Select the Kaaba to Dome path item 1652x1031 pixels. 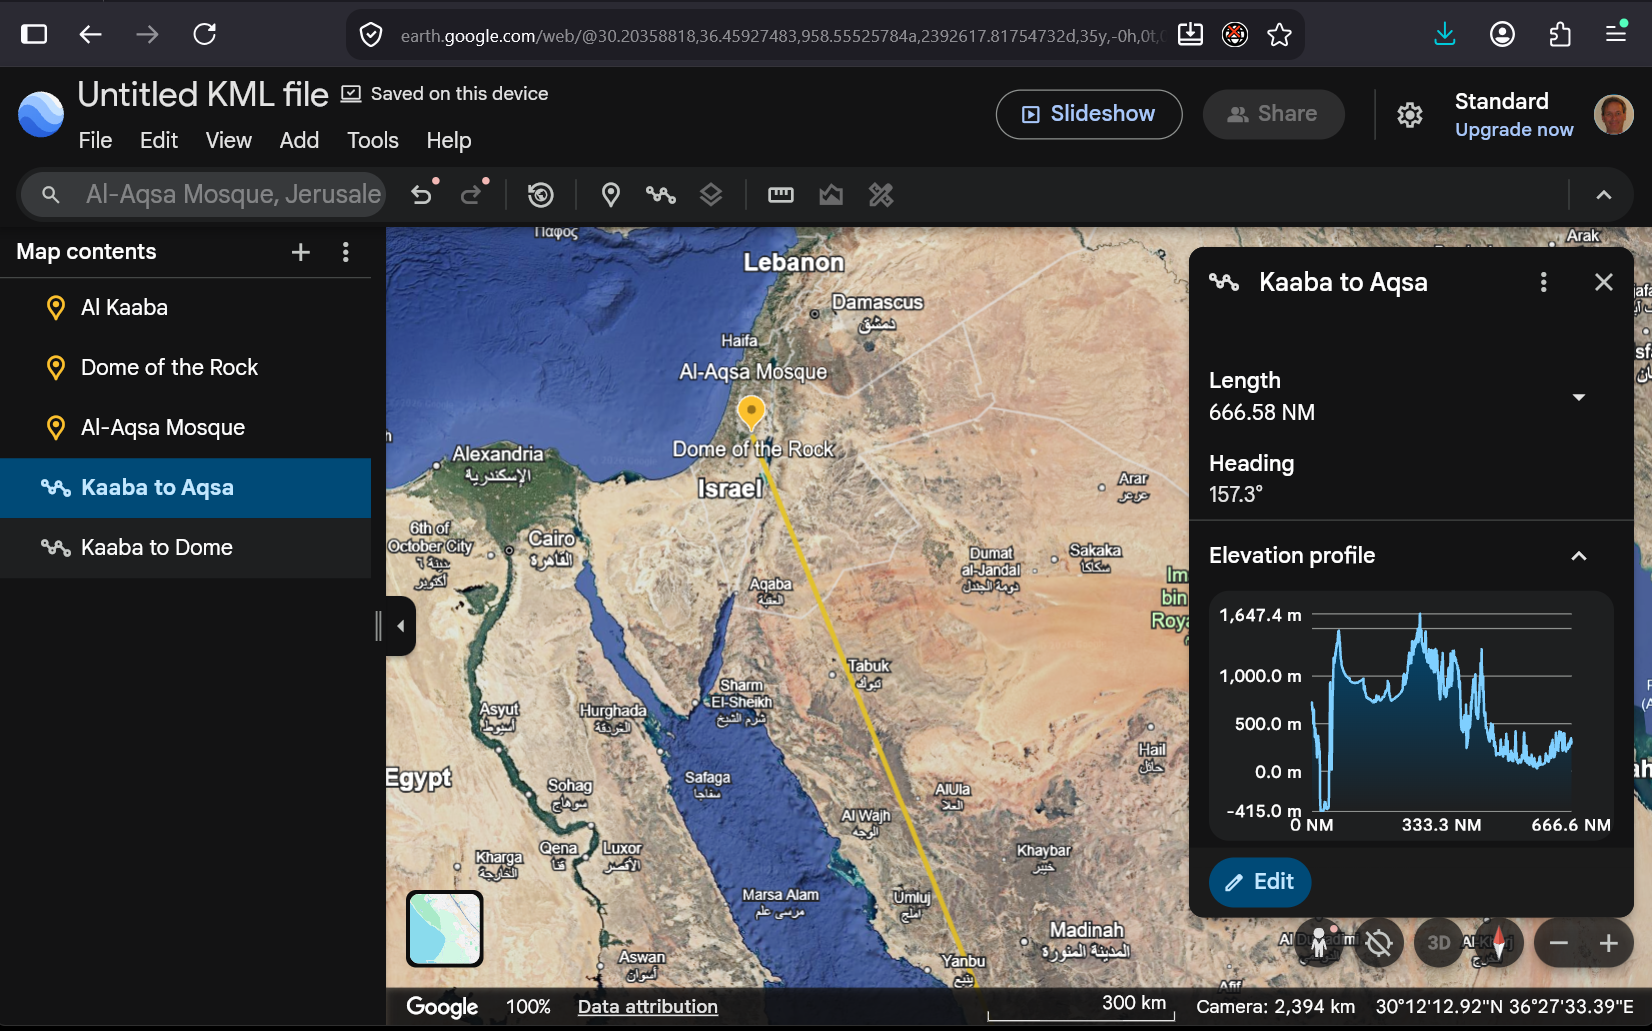pyautogui.click(x=186, y=548)
